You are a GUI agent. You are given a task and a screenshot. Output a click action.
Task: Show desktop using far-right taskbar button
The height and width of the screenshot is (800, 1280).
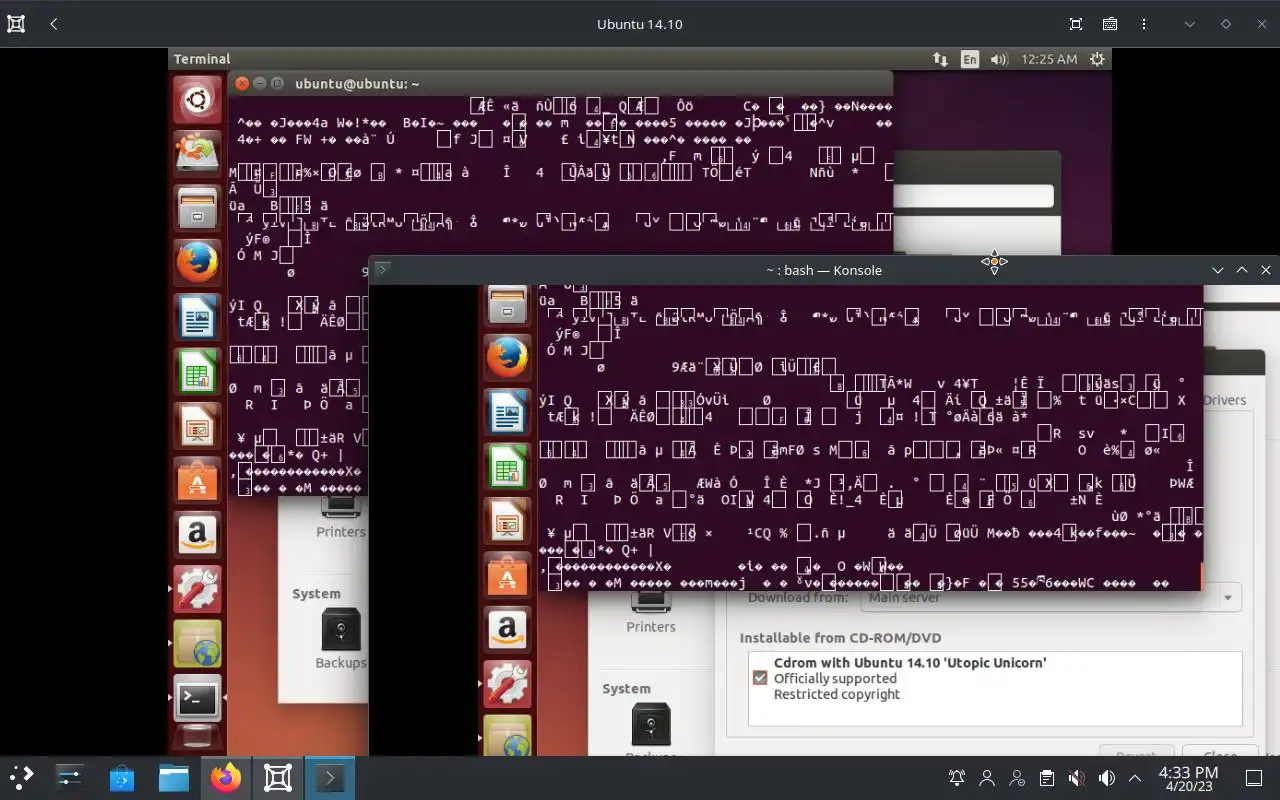coord(1254,777)
